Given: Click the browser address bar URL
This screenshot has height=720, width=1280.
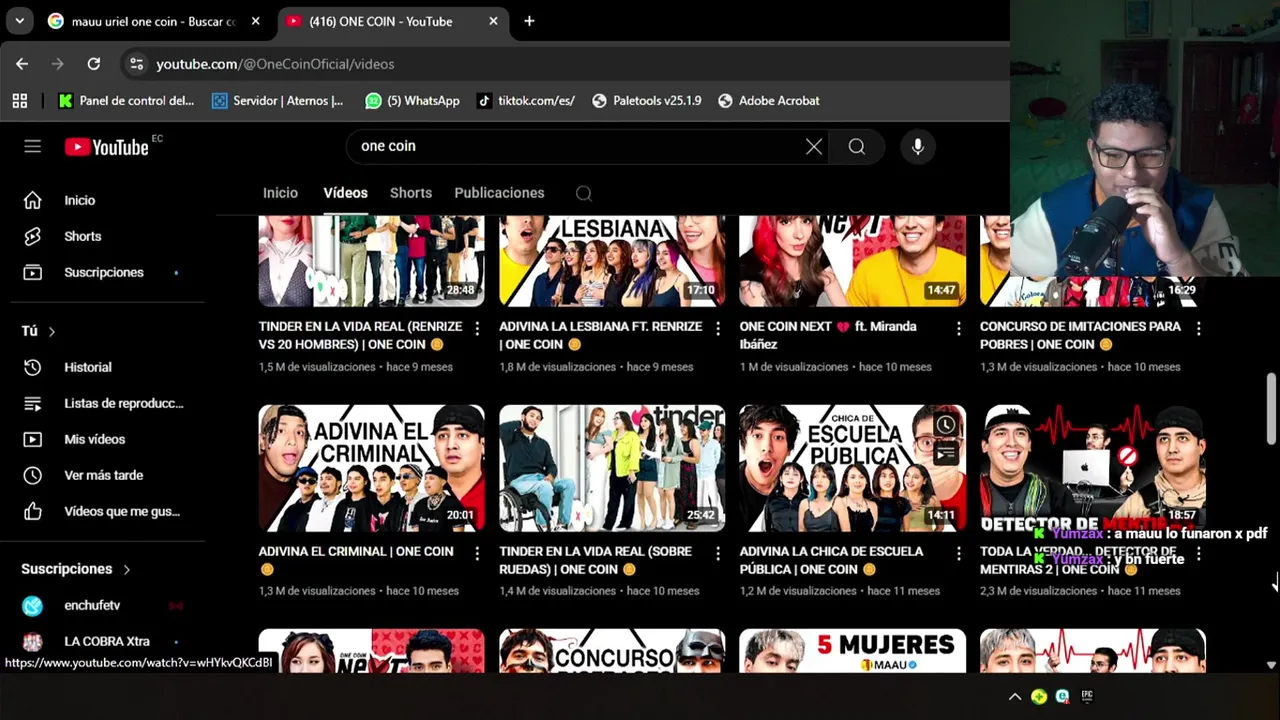Looking at the screenshot, I should point(275,64).
